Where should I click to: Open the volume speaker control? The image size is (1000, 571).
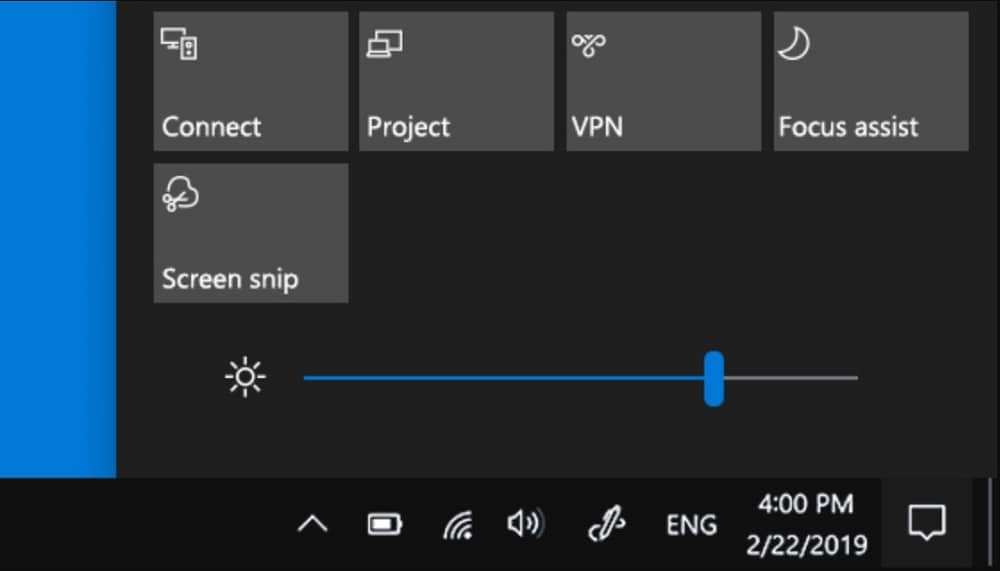click(526, 524)
